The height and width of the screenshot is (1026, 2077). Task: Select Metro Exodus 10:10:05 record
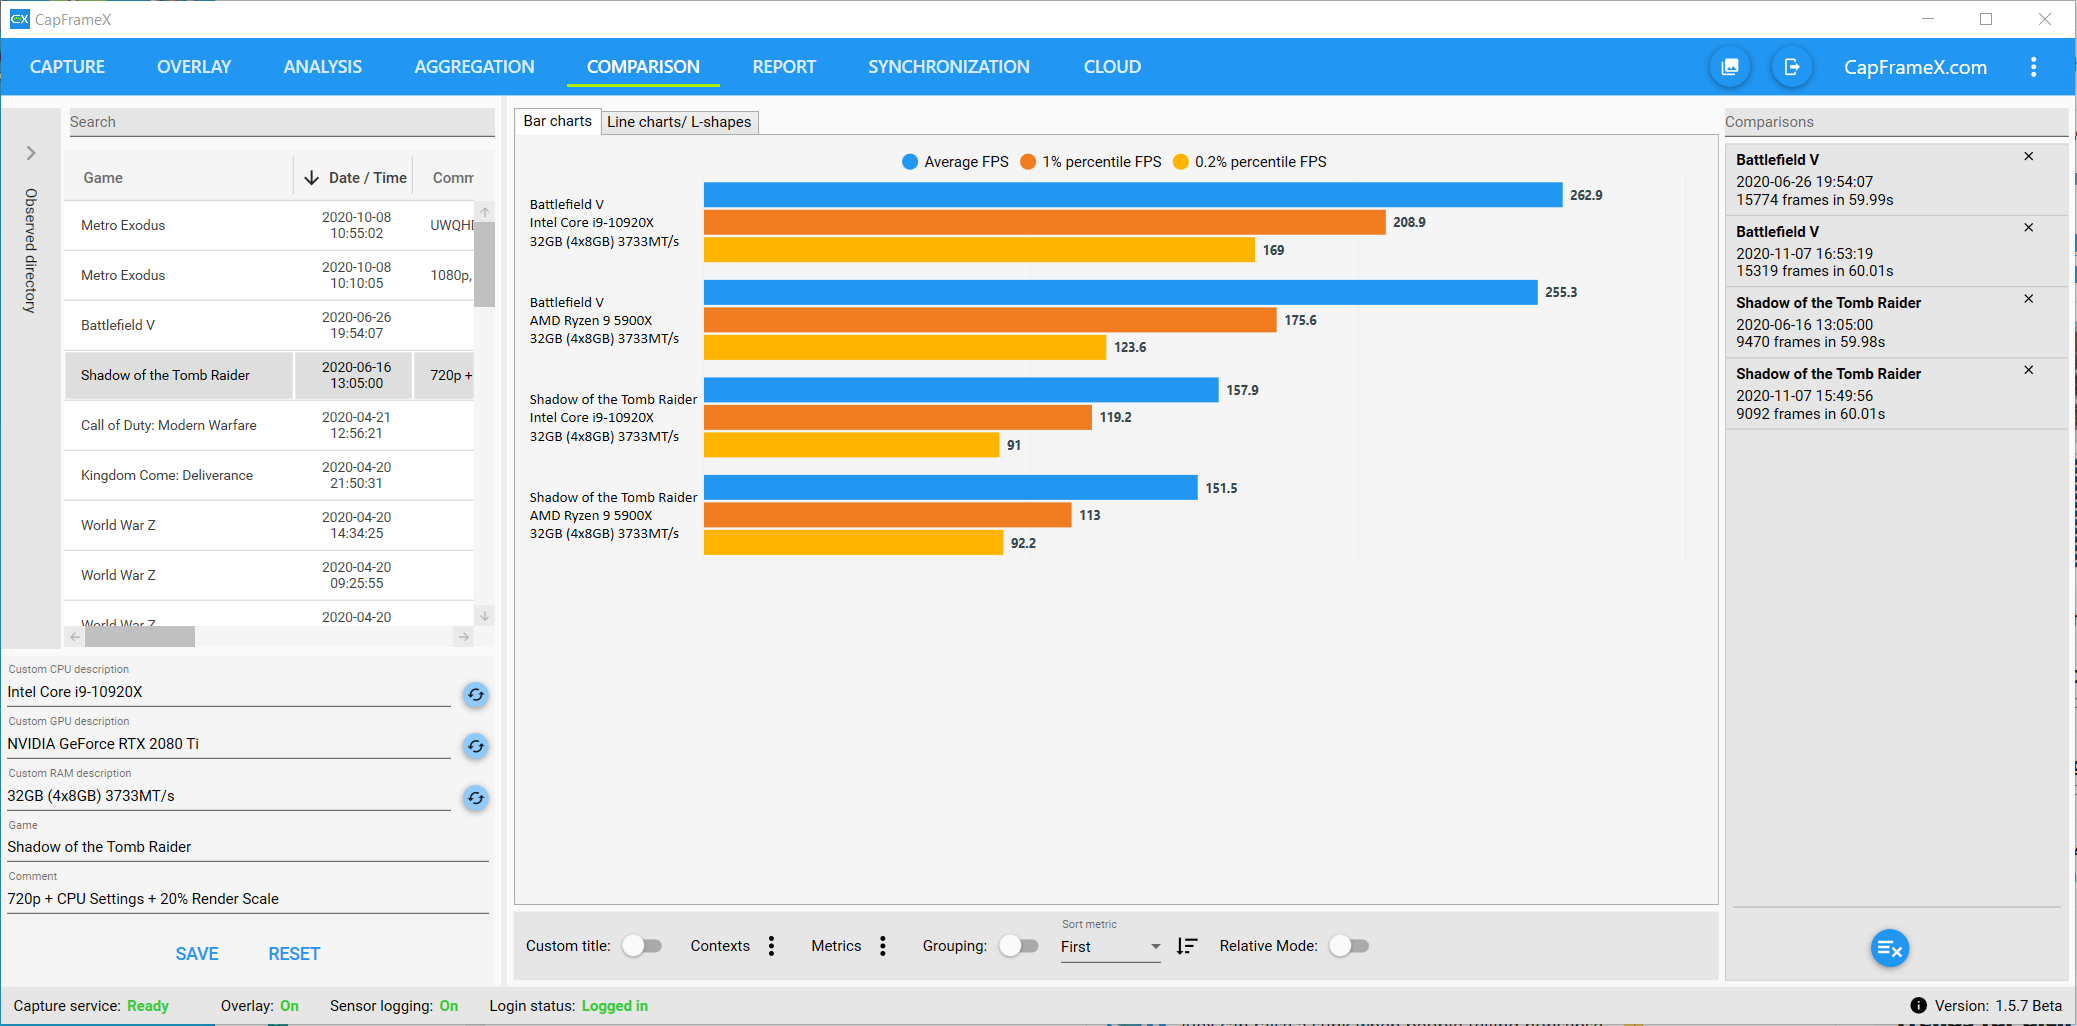269,275
